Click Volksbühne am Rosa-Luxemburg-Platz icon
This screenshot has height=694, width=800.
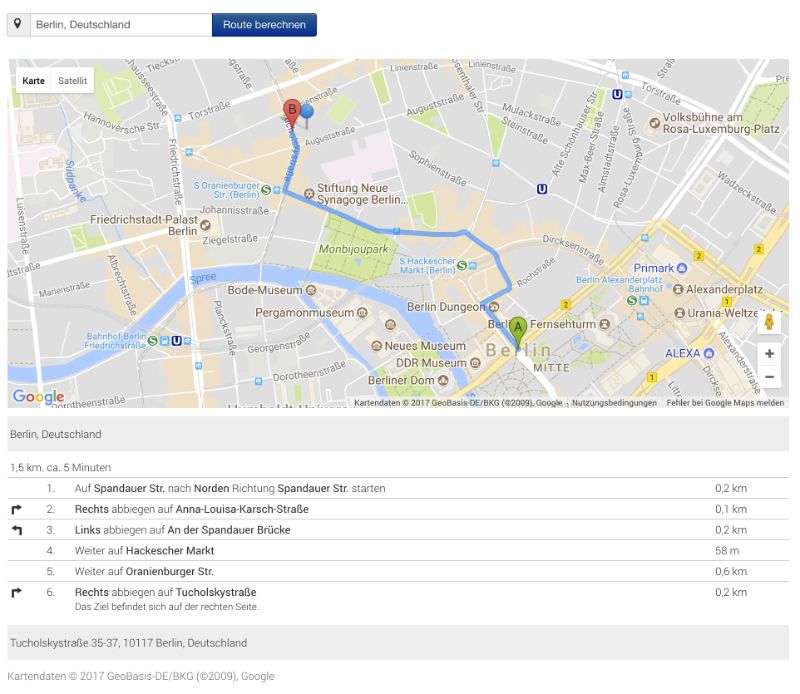[654, 123]
